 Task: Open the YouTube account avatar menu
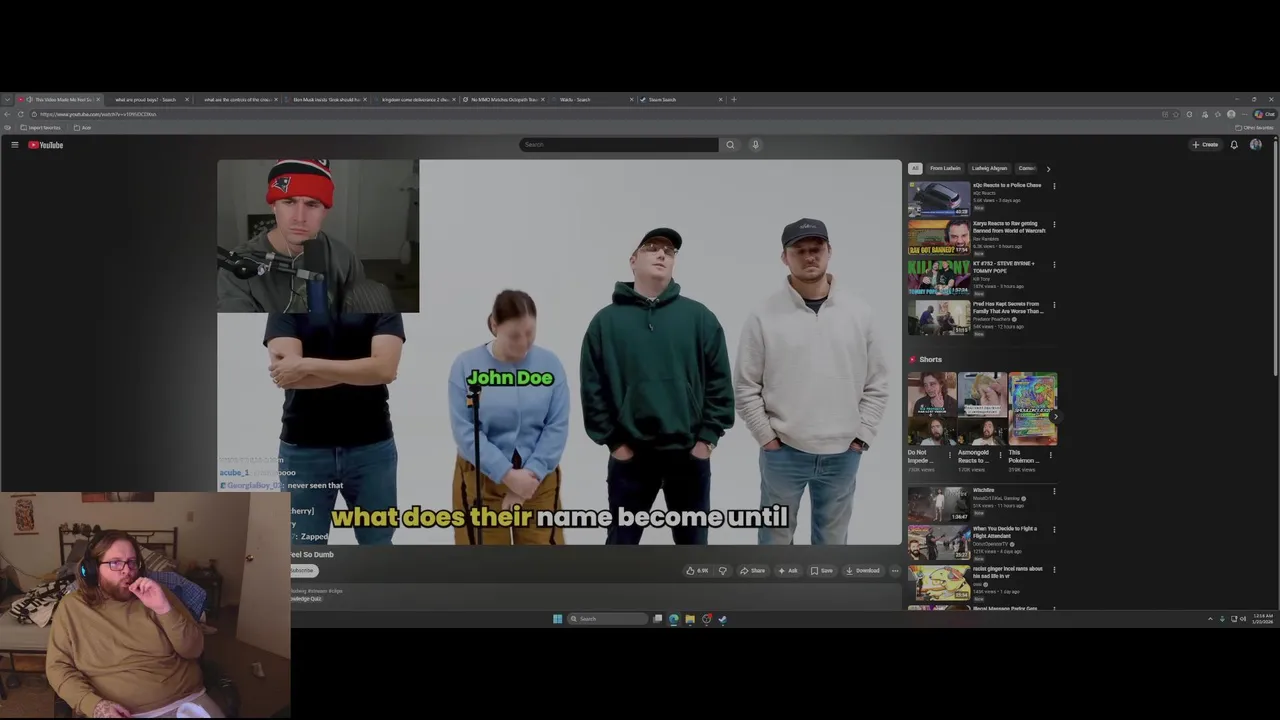click(1255, 145)
